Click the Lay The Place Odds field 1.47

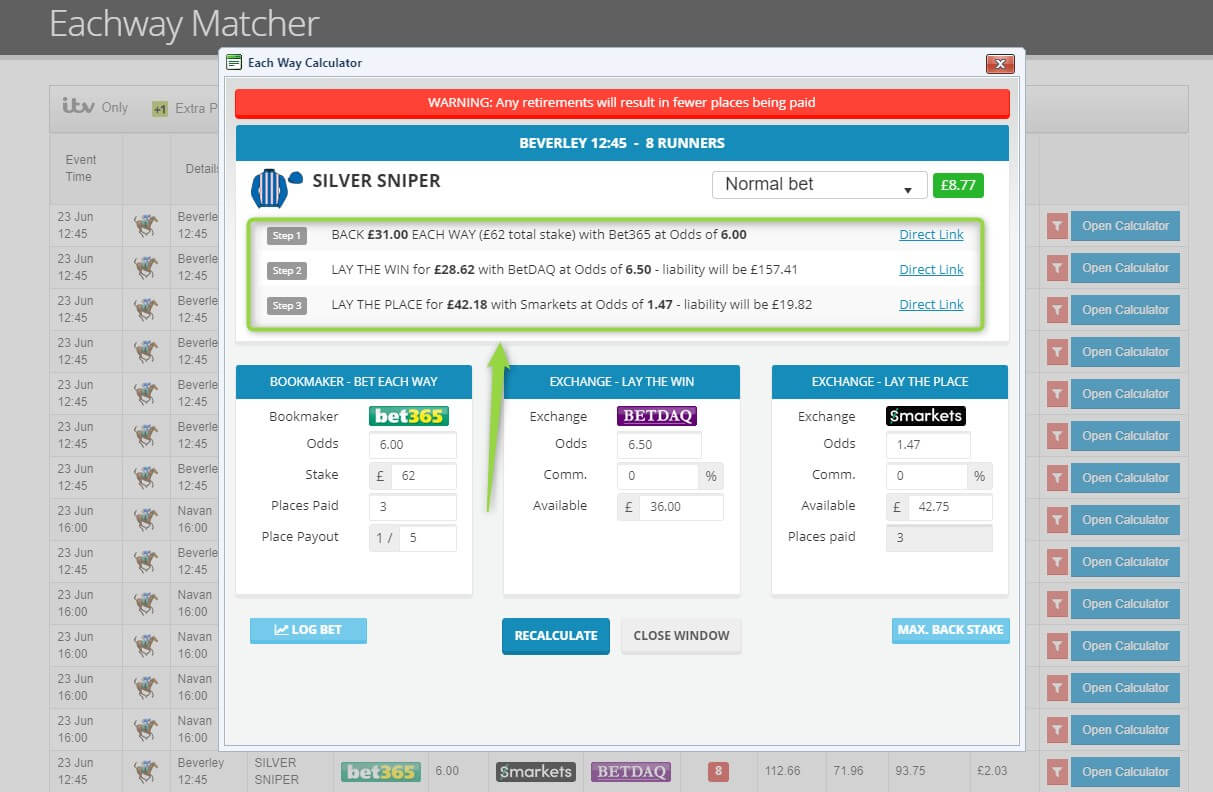(928, 445)
